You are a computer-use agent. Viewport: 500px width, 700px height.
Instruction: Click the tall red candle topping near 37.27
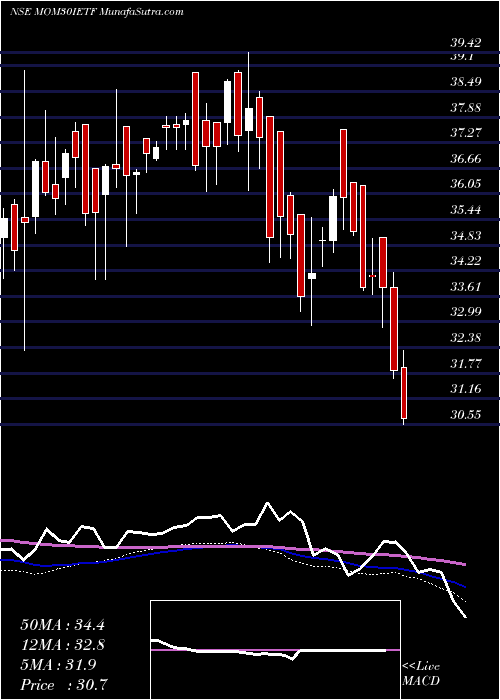[343, 163]
